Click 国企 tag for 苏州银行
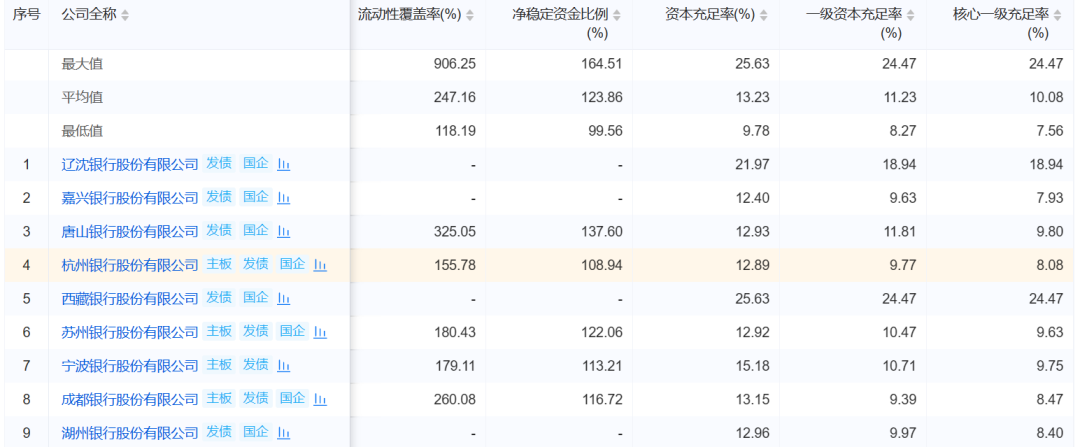 click(x=292, y=331)
